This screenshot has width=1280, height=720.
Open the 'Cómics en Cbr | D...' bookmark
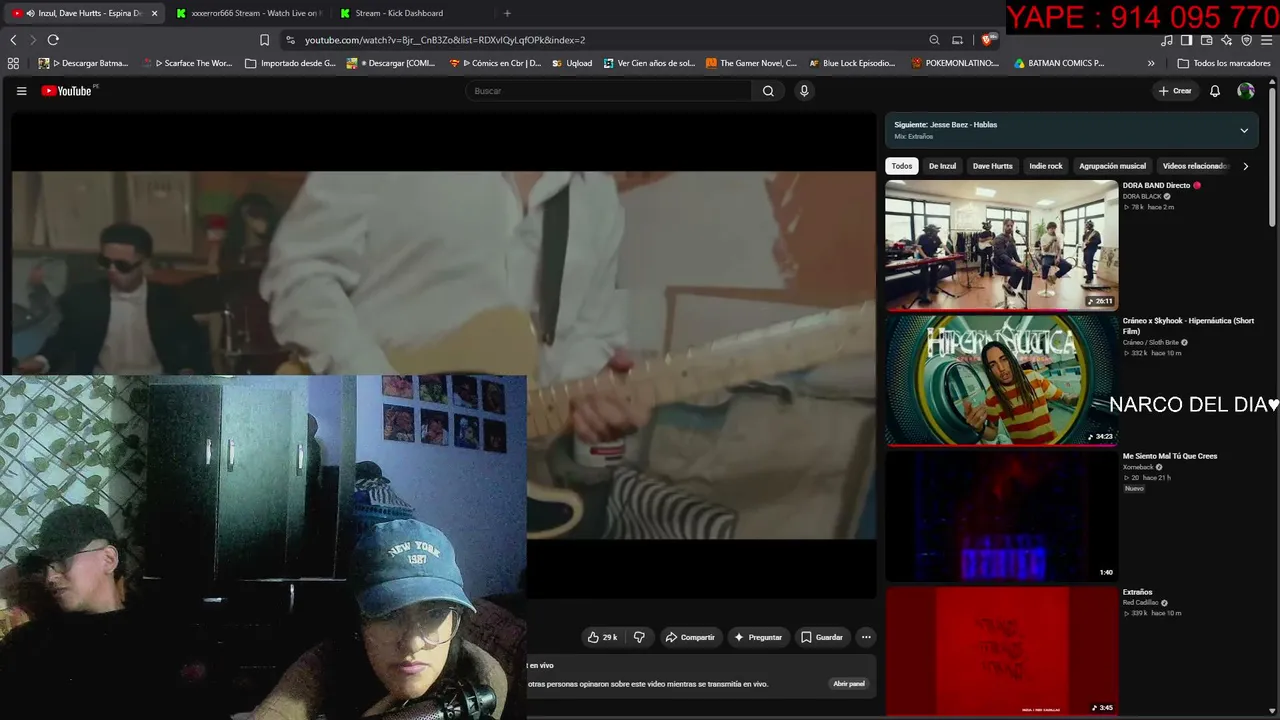click(495, 63)
